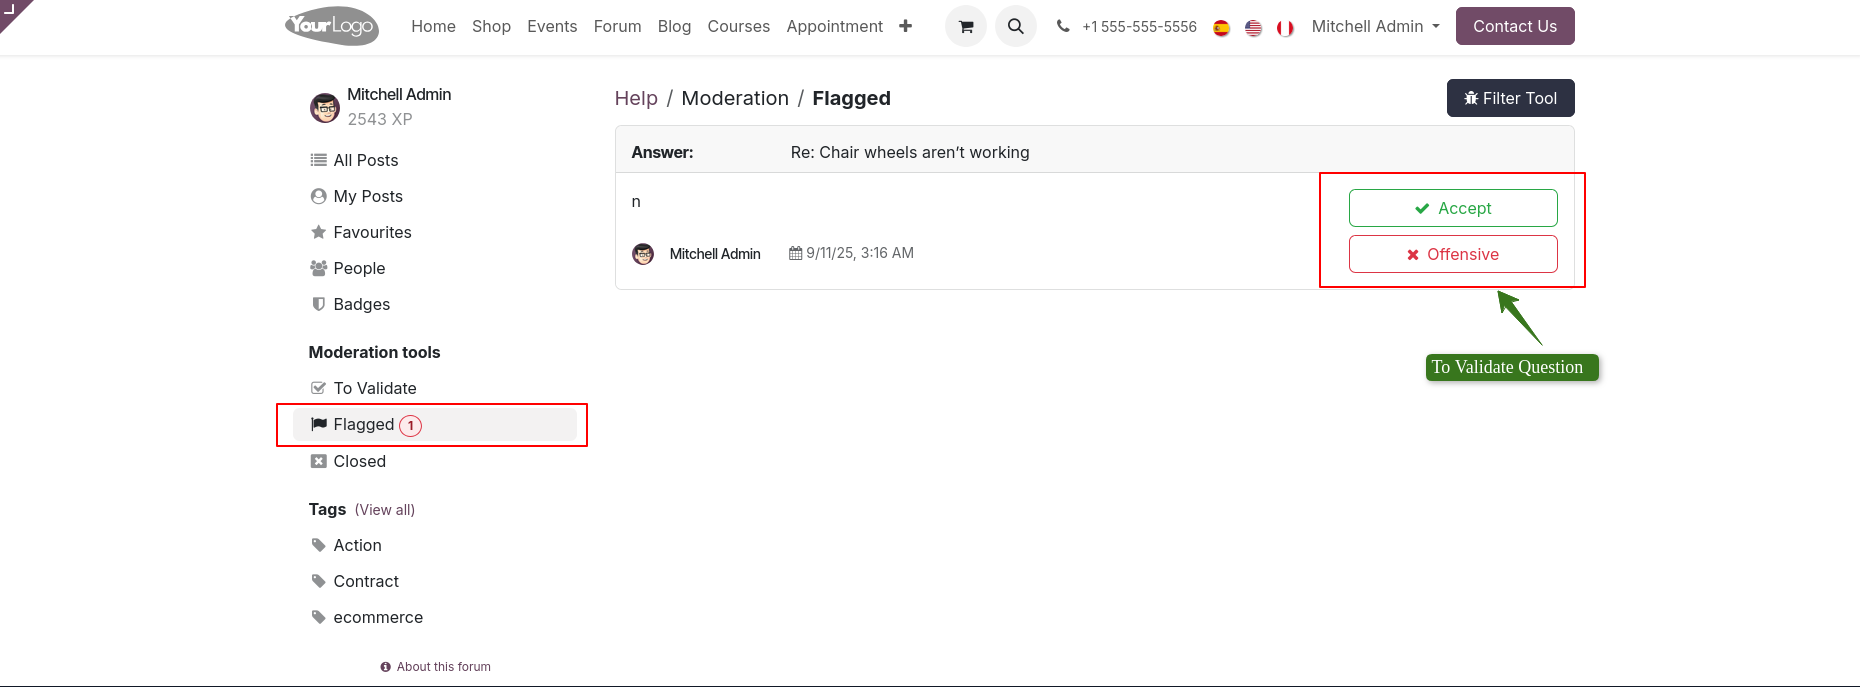Open the Closed posts list
This screenshot has width=1860, height=687.
[359, 461]
